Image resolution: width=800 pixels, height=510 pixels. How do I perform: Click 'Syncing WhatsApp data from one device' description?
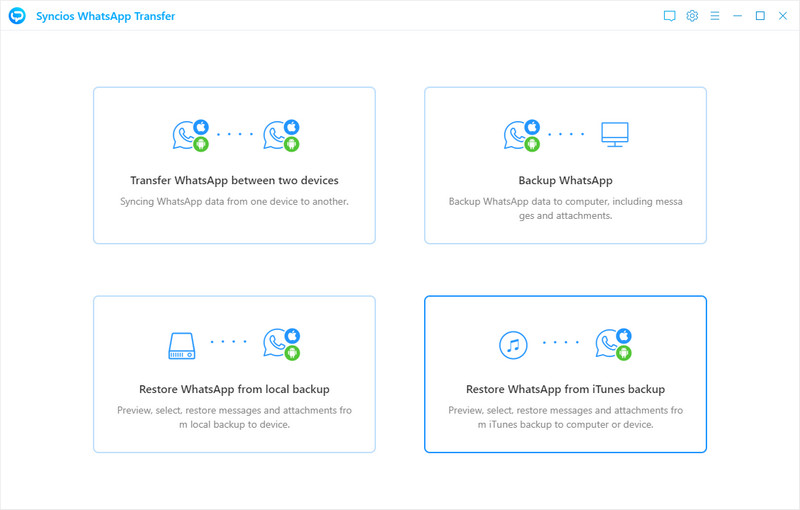(x=234, y=201)
